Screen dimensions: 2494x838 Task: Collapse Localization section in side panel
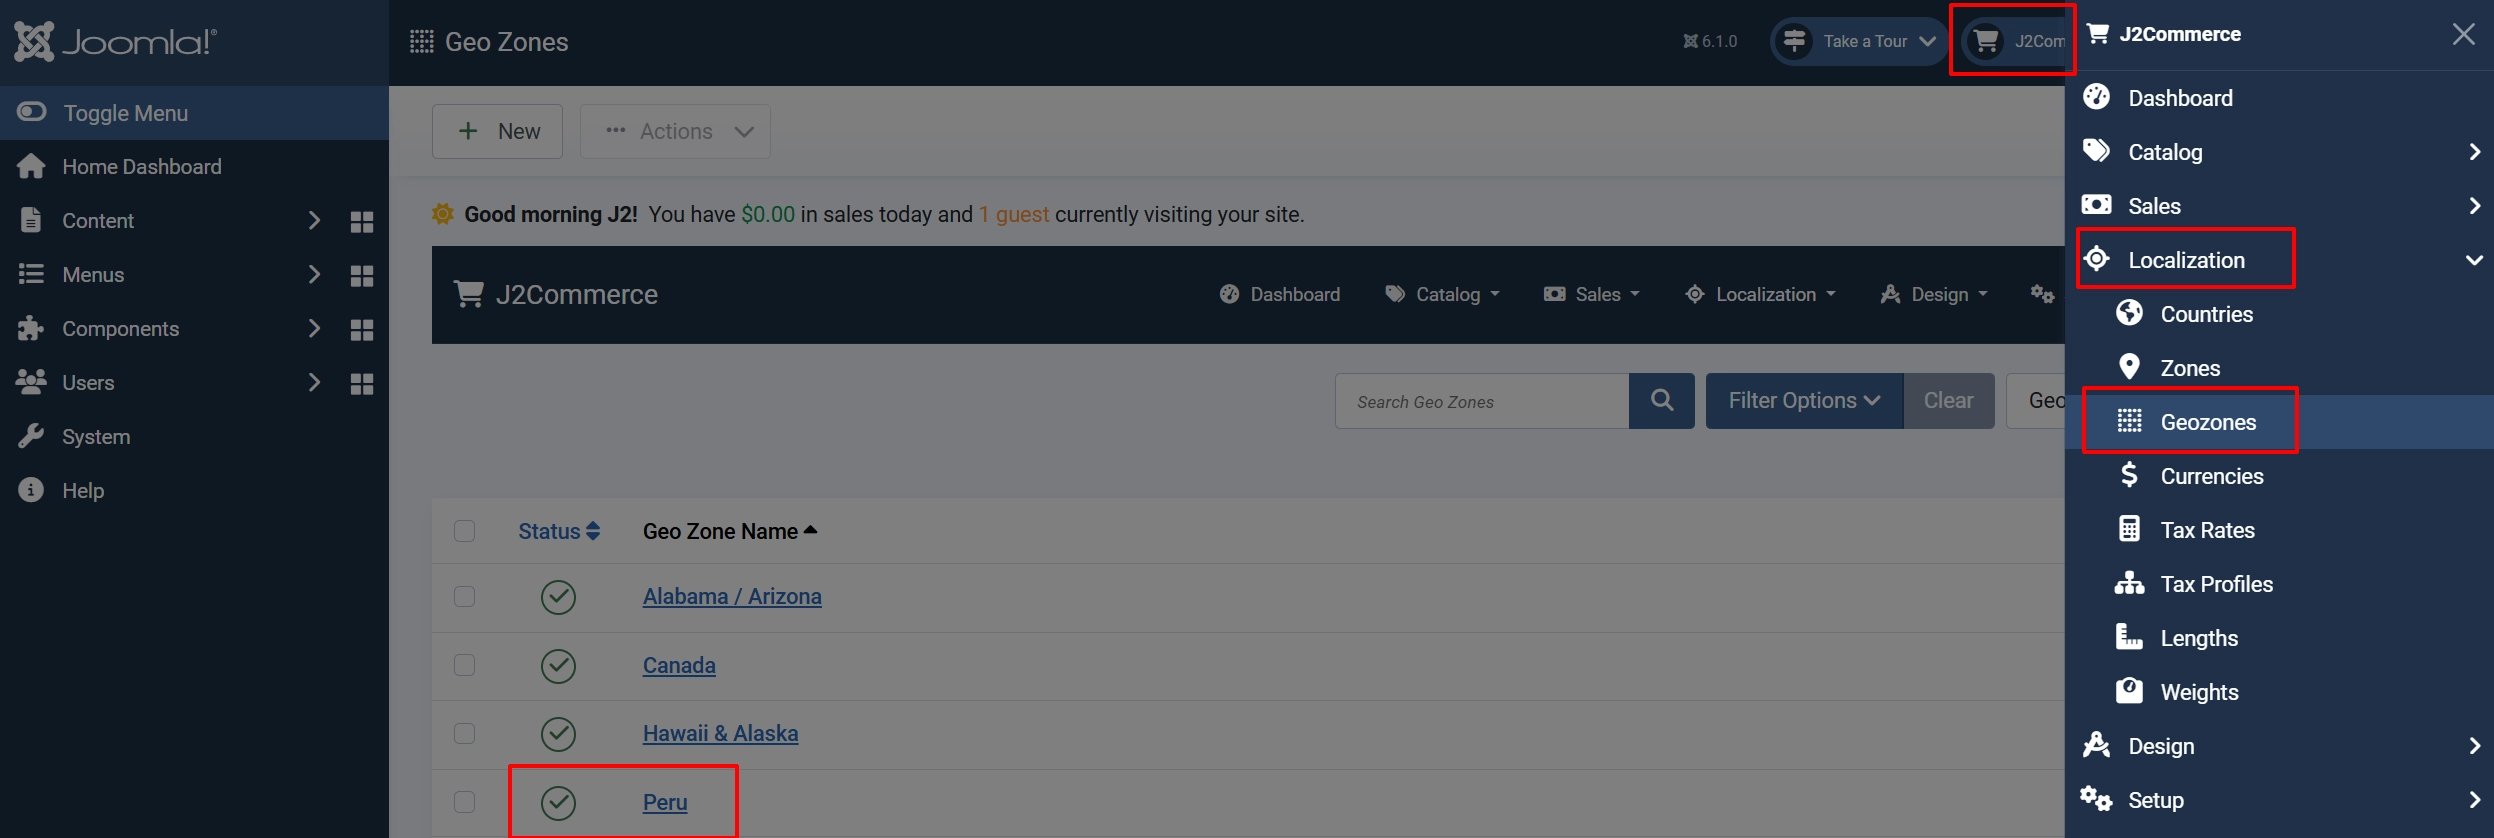point(2474,260)
